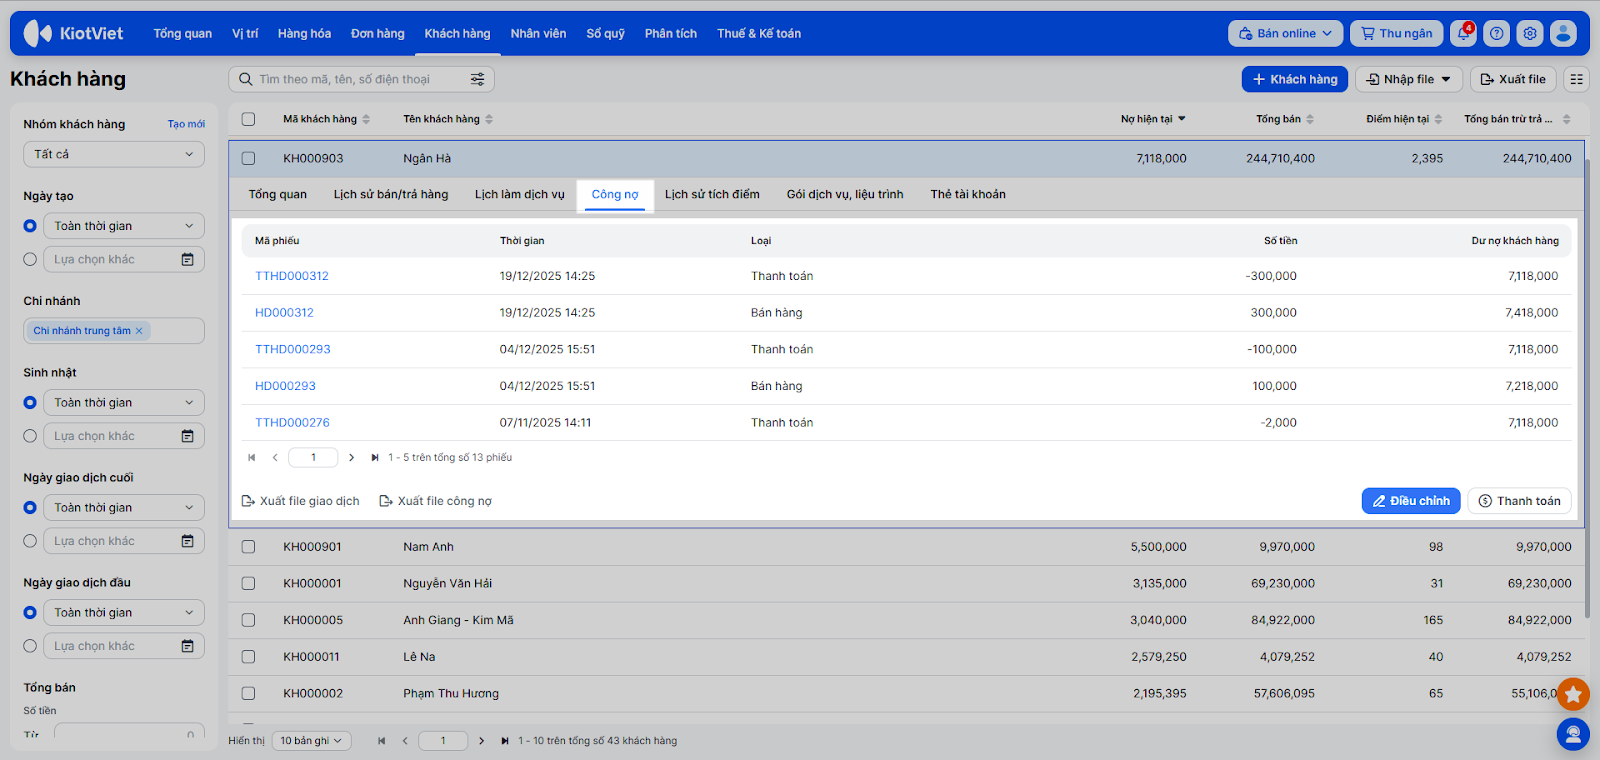The image size is (1600, 760).
Task: Switch to the Lịch sử tích điểm tab
Action: pos(712,195)
